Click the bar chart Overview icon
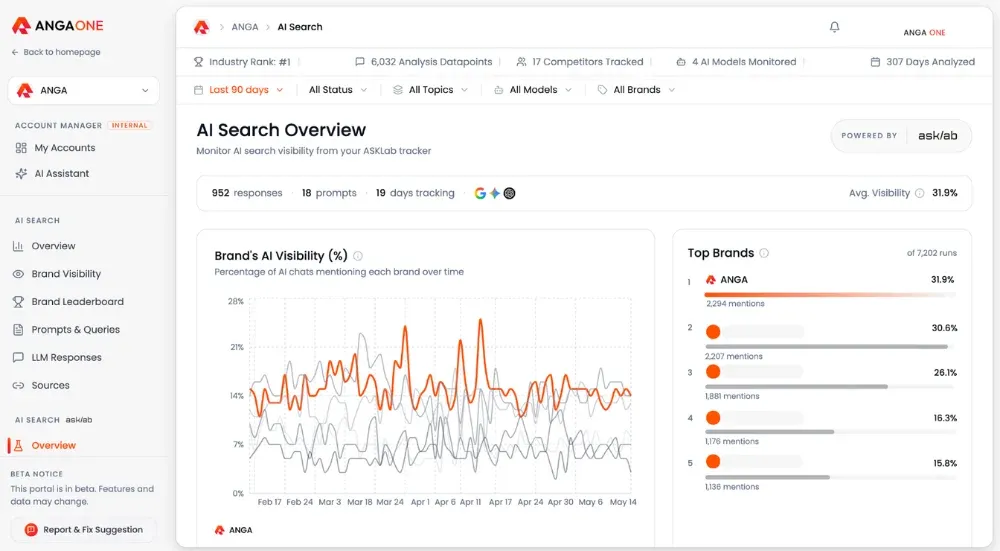The height and width of the screenshot is (551, 1000). (18, 246)
